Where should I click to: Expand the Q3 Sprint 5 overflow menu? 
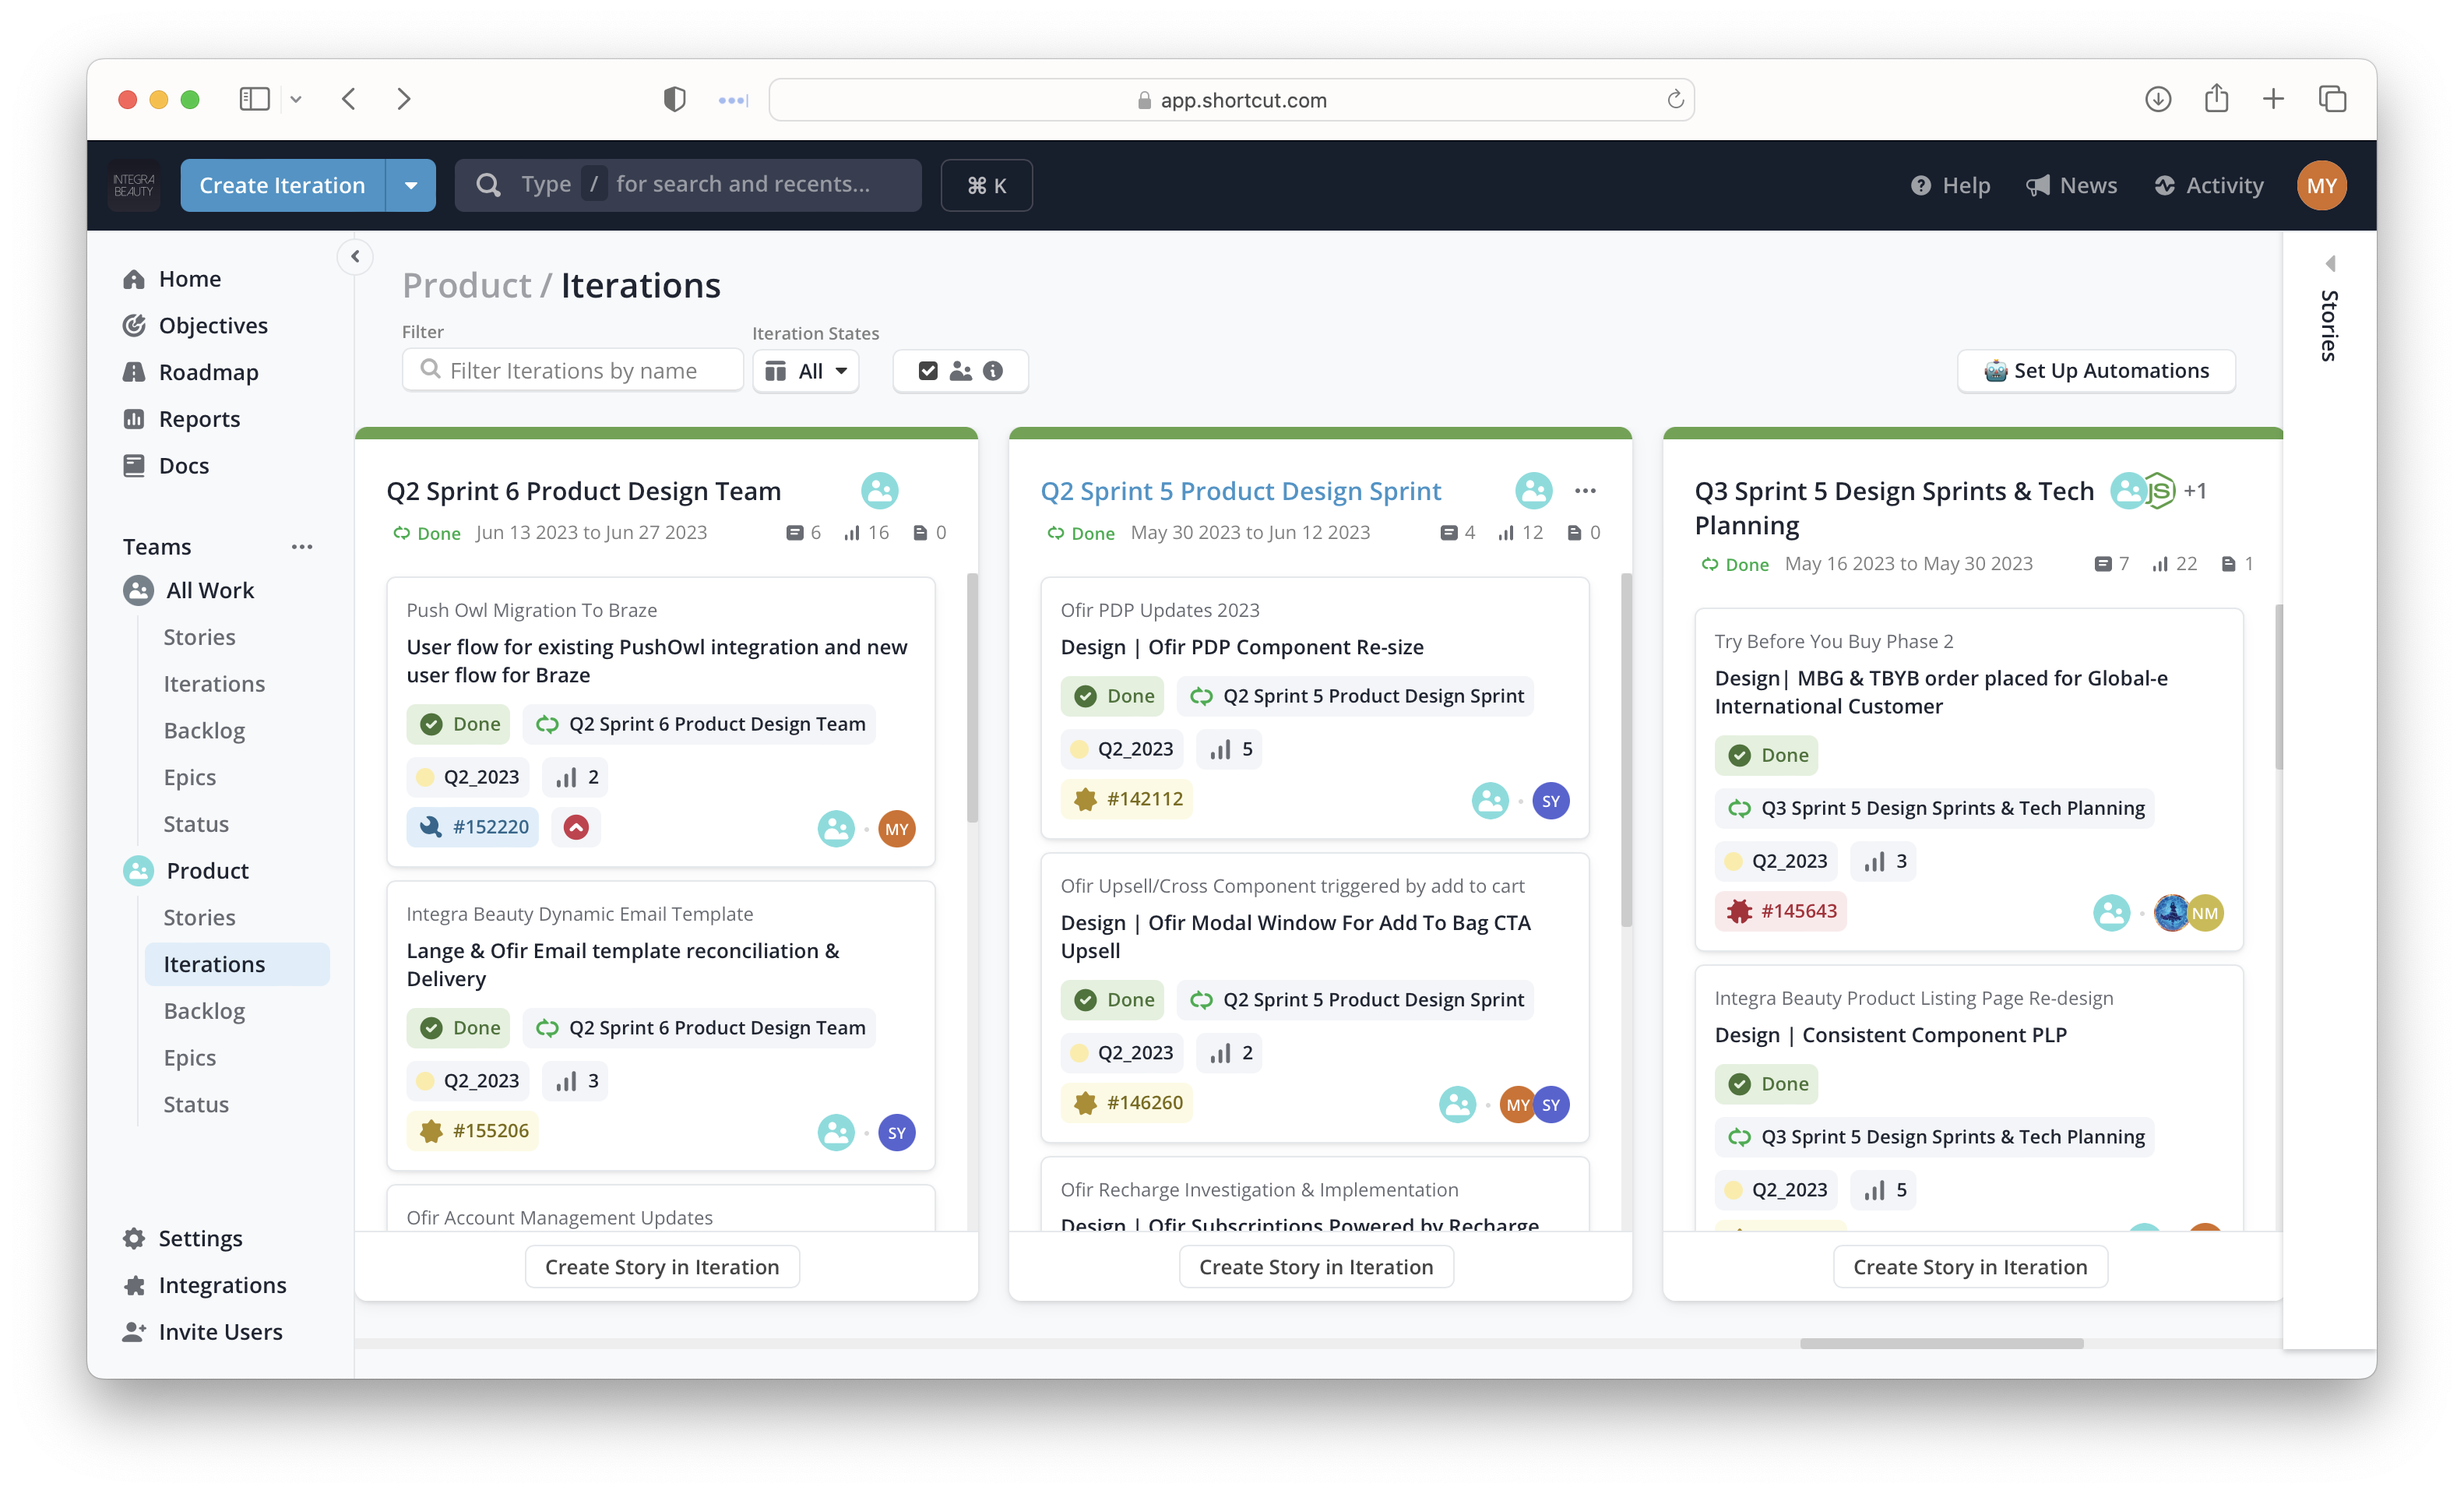click(x=2239, y=491)
